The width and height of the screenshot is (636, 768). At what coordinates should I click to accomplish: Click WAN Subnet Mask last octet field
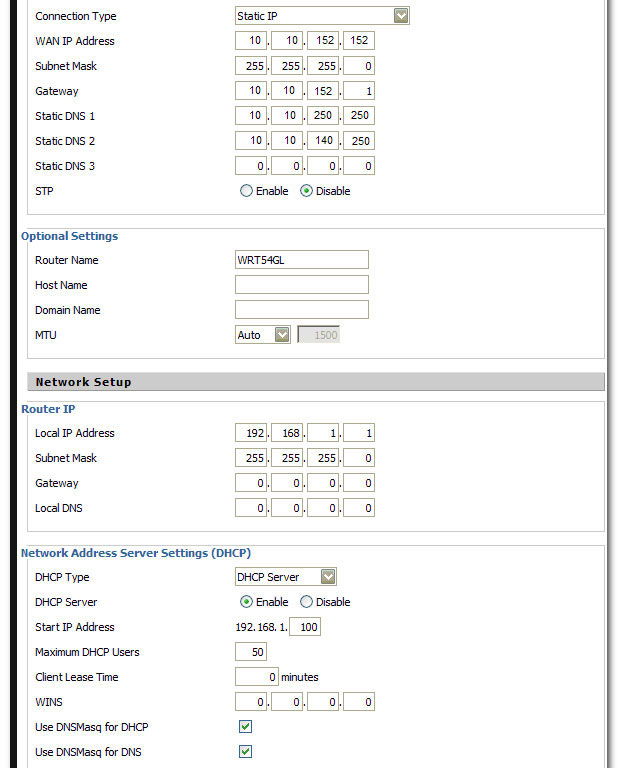click(359, 66)
